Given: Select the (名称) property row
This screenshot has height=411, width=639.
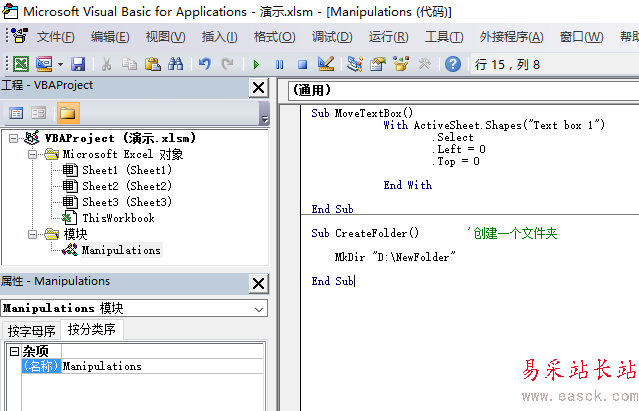Looking at the screenshot, I should tap(41, 366).
